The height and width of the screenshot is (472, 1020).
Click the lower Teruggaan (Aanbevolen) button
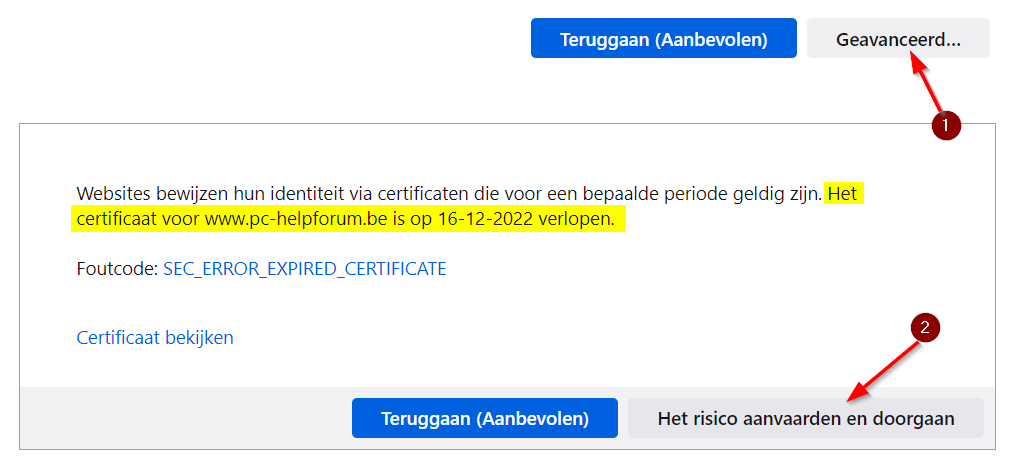484,418
